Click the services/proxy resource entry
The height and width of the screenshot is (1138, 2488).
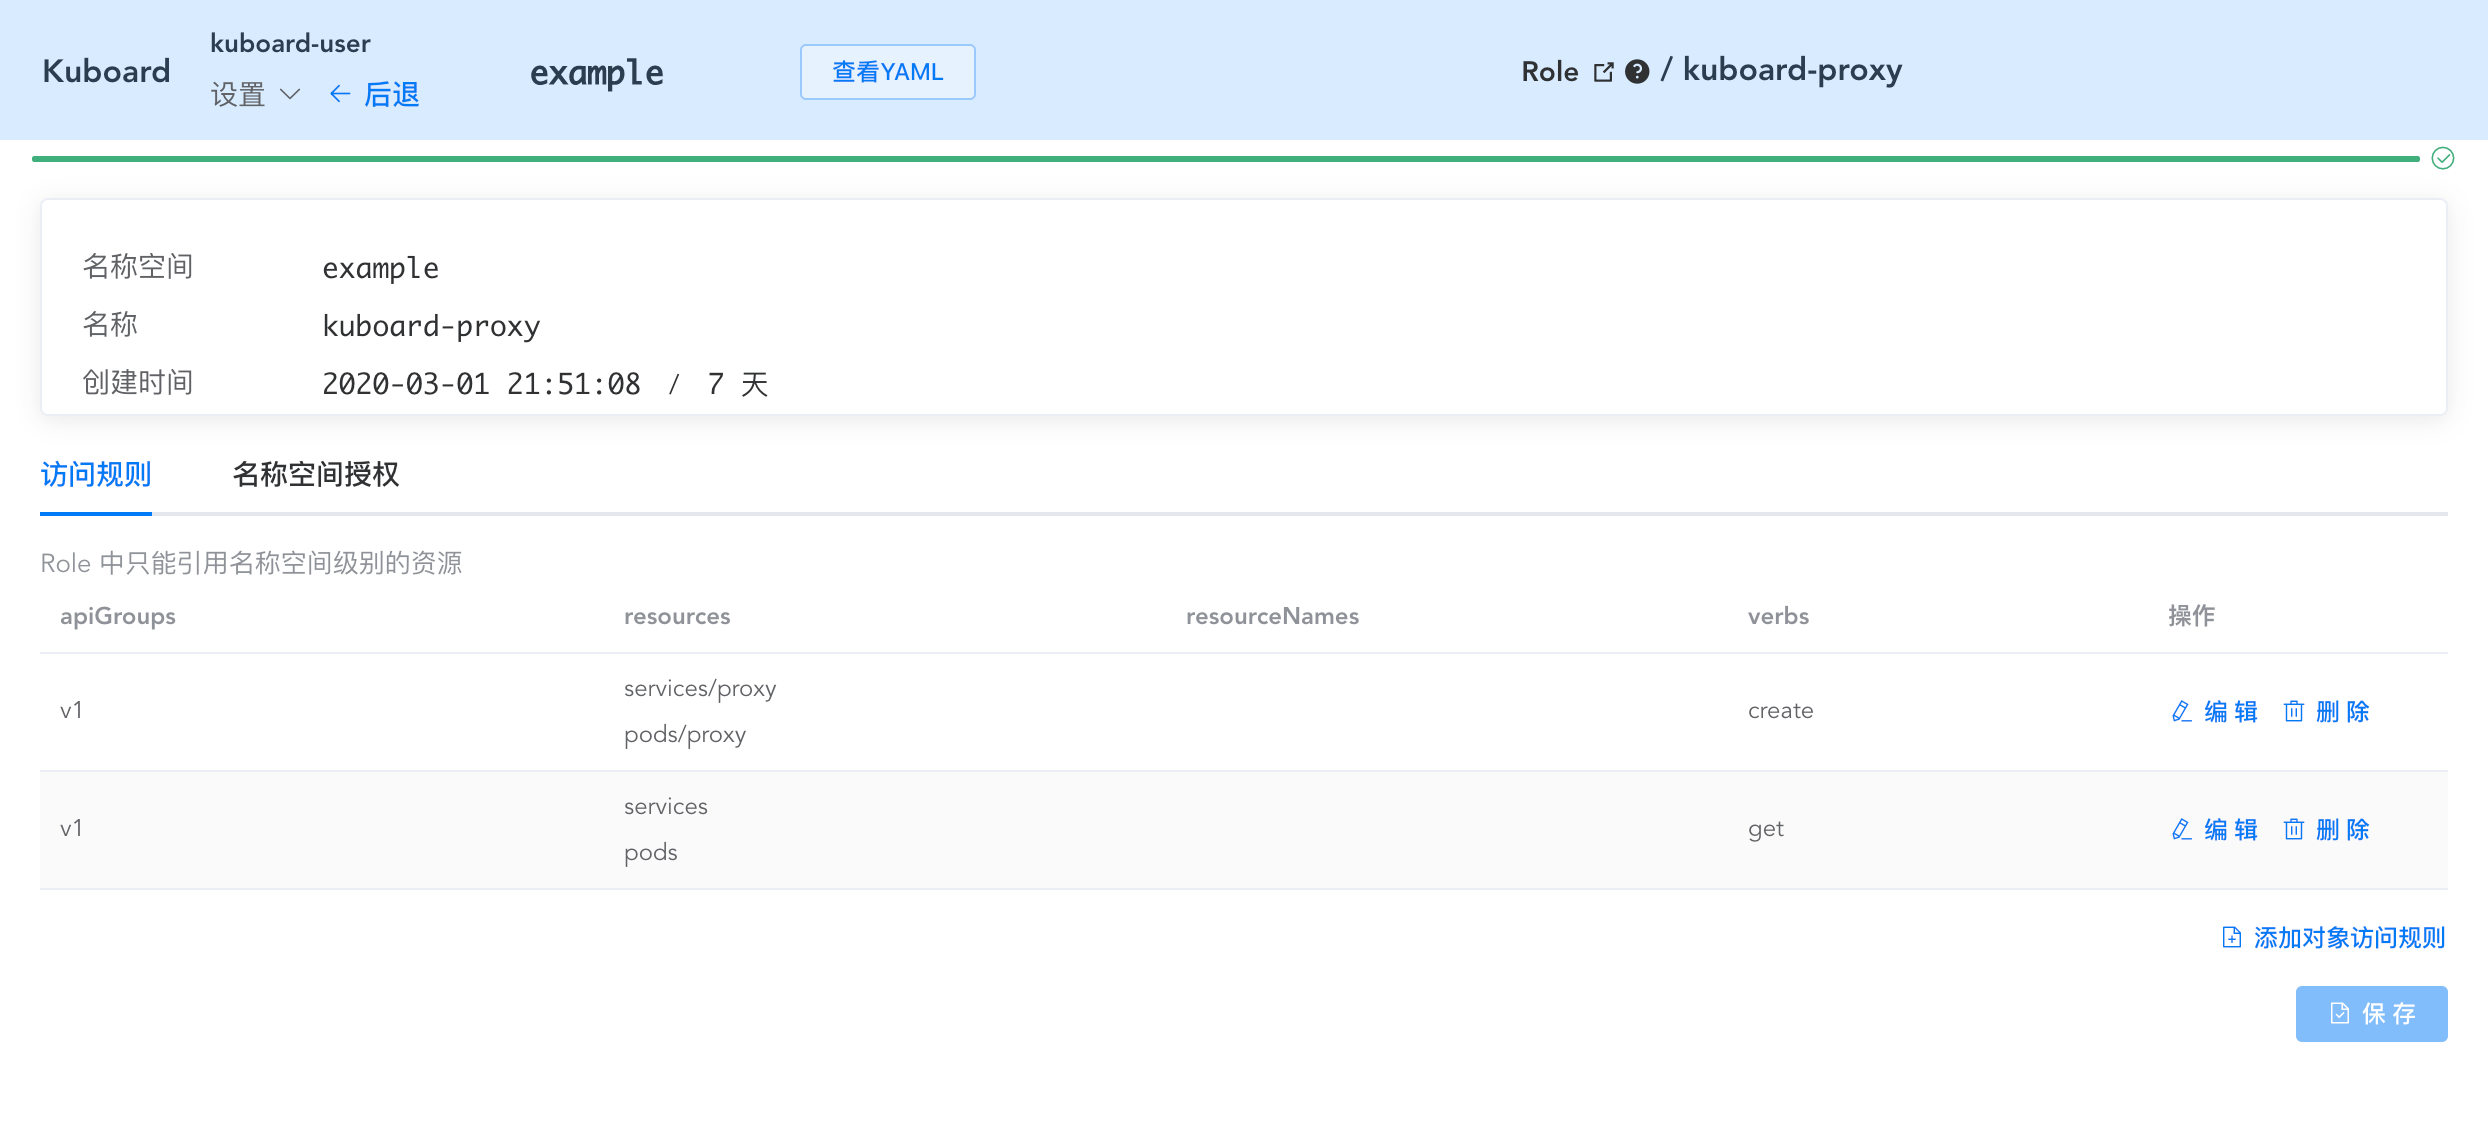pos(700,688)
